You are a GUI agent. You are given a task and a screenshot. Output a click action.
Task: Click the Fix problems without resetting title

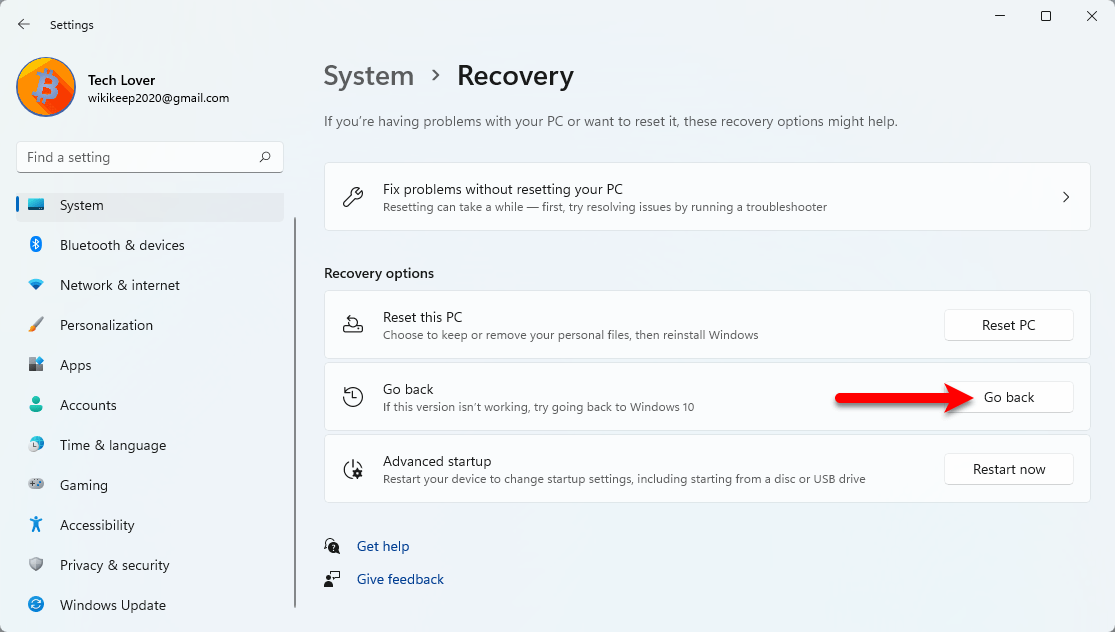coord(503,189)
